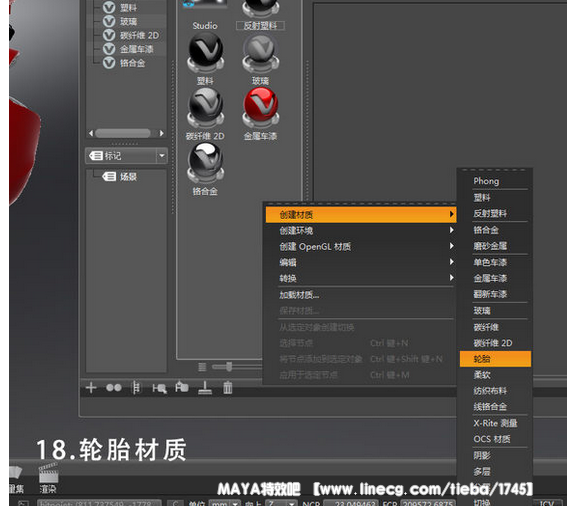This screenshot has width=567, height=506.
Task: Select 碳纤维 2D text row in the tree
Action: click(139, 35)
